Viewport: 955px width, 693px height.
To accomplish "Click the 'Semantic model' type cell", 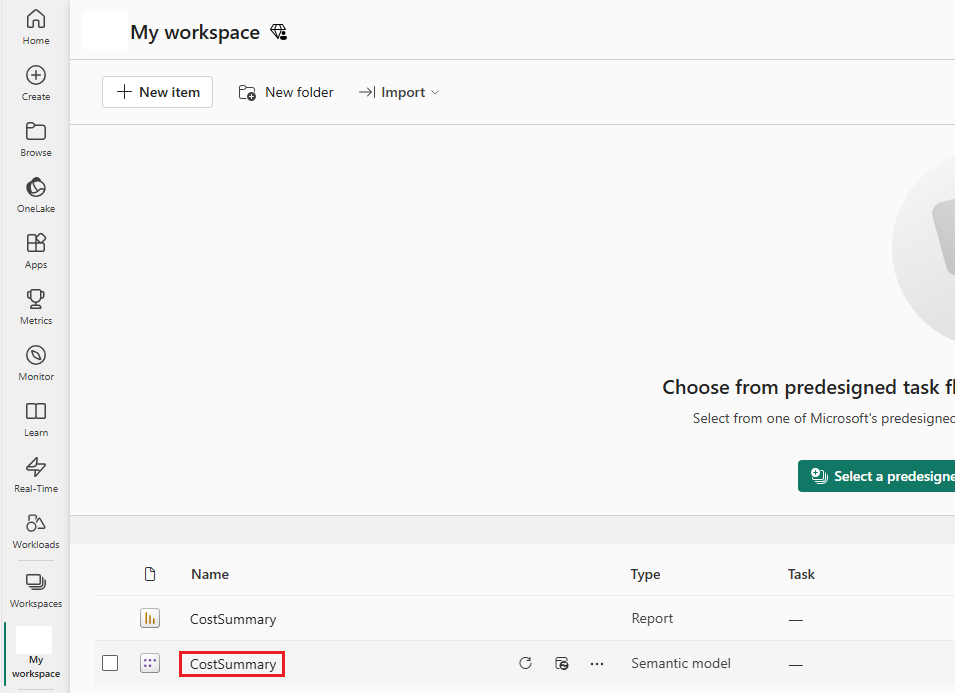I will click(x=681, y=663).
